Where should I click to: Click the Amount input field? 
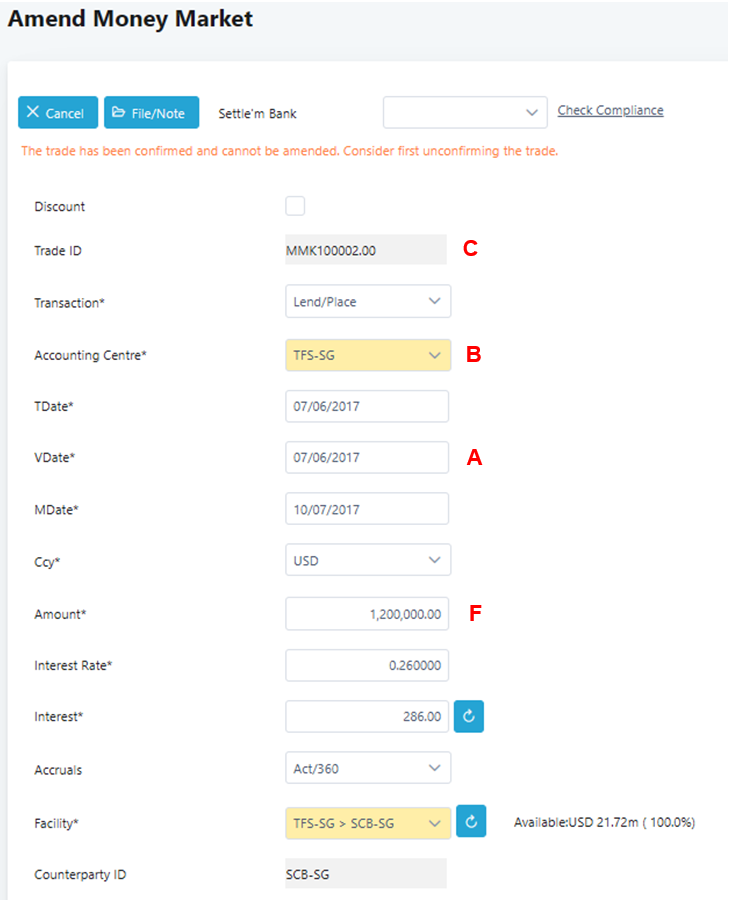(x=367, y=614)
